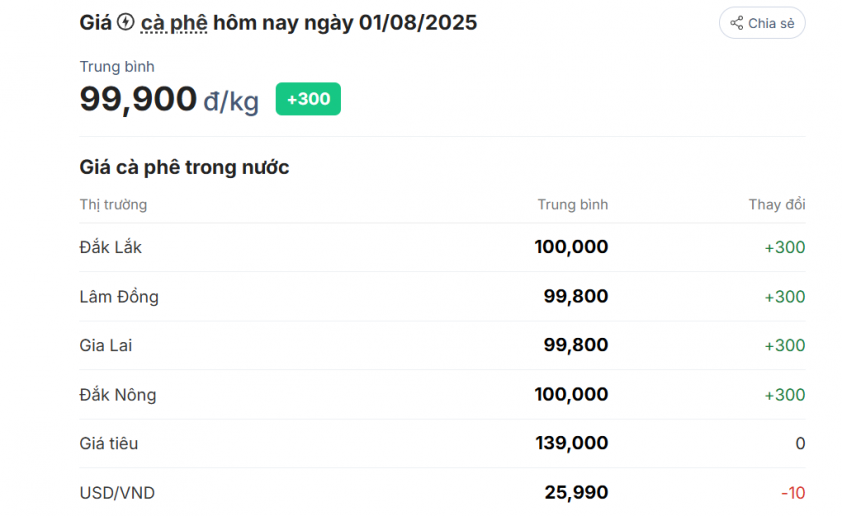Click the Trung bình column header

(x=573, y=205)
